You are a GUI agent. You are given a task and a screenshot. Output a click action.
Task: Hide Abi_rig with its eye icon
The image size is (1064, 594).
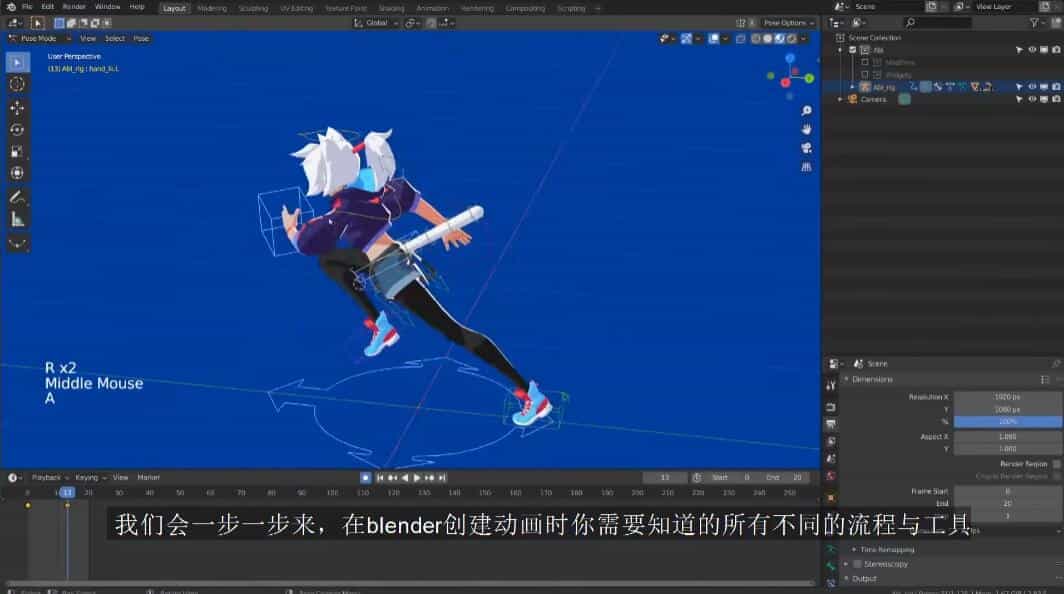pos(1032,87)
